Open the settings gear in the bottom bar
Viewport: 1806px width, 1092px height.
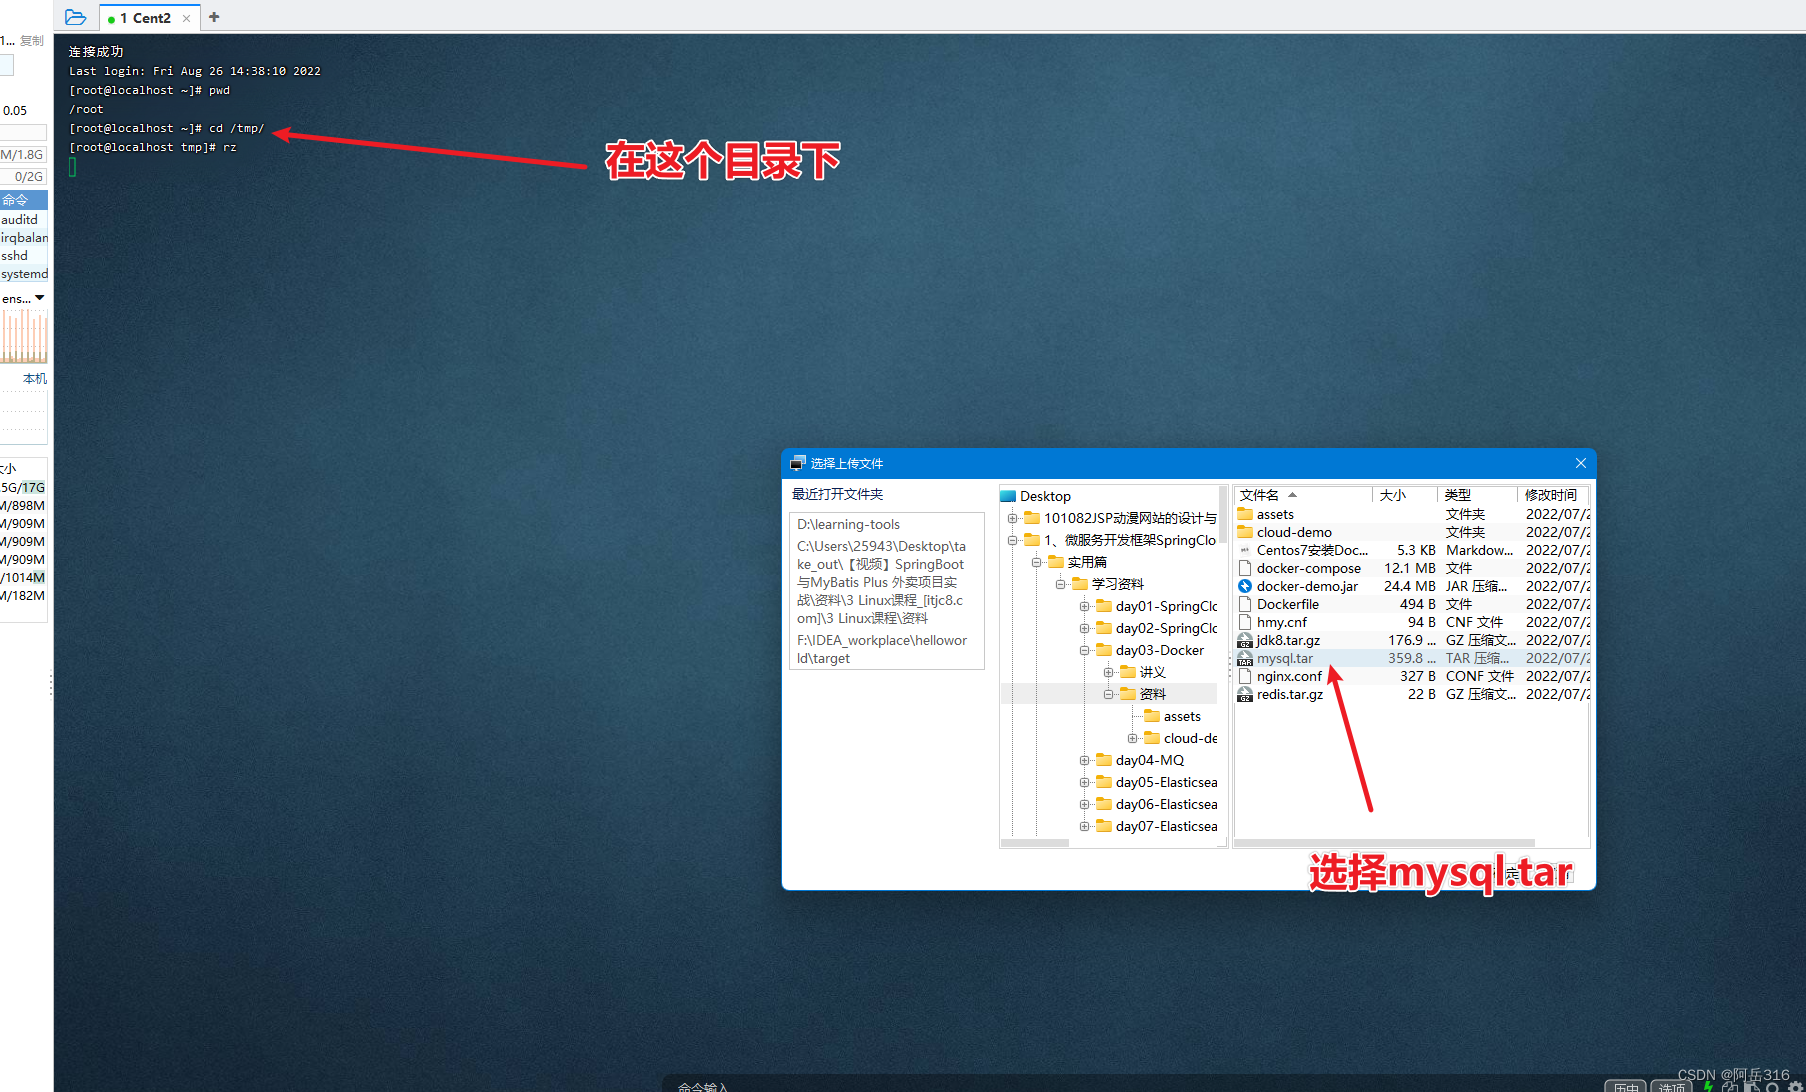(x=1795, y=1087)
